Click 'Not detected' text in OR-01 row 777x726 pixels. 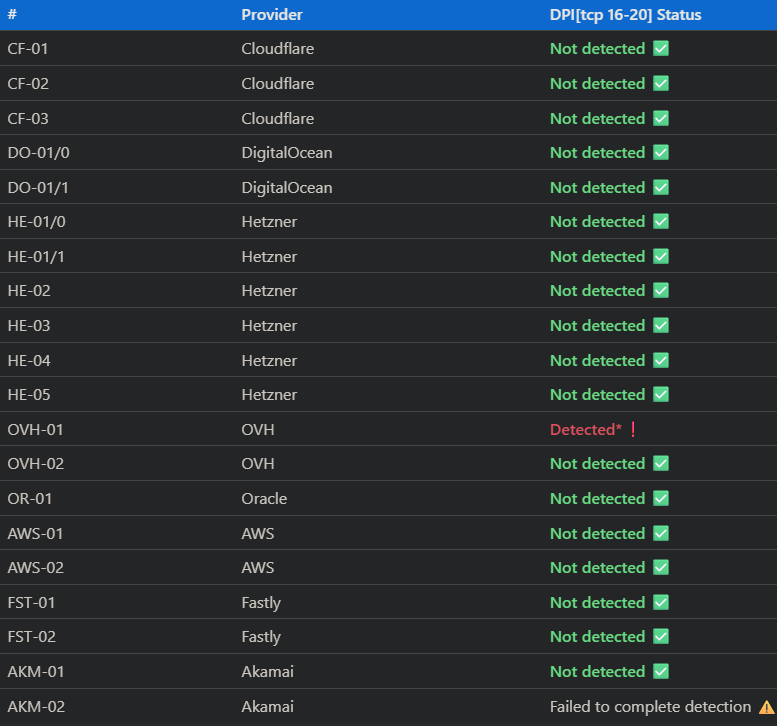pyautogui.click(x=598, y=499)
